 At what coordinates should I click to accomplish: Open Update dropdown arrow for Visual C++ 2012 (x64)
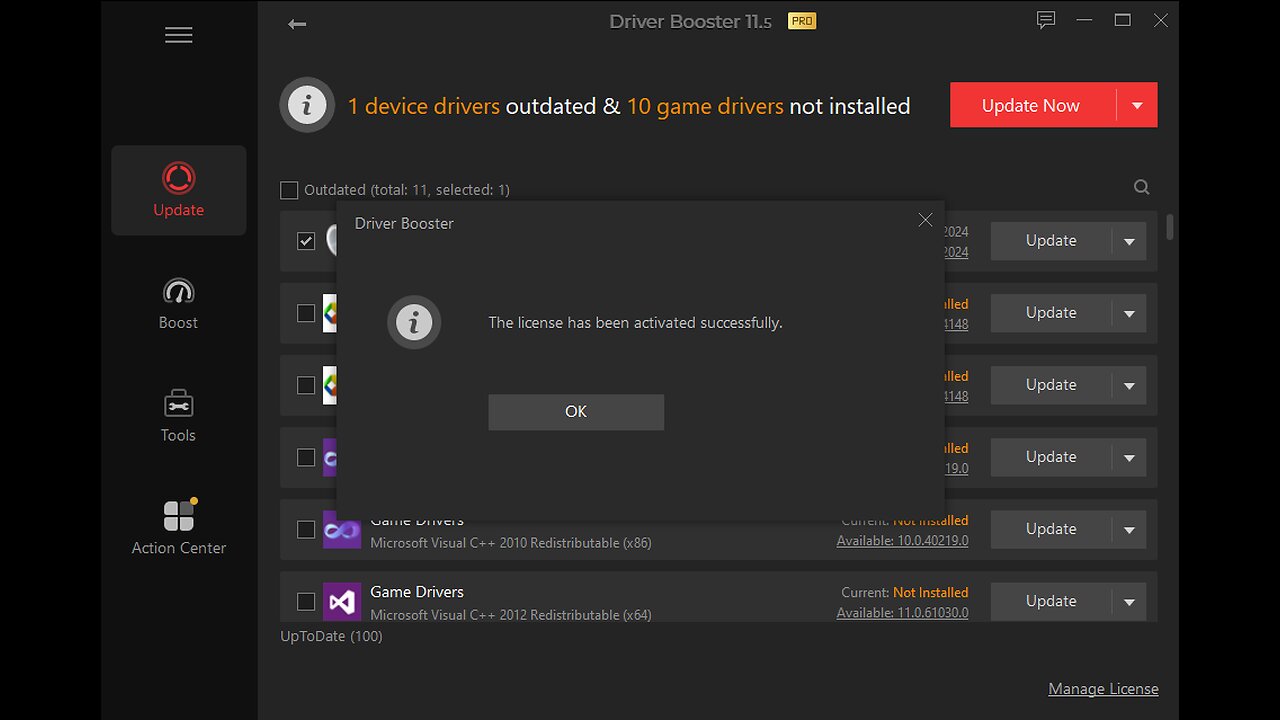(1129, 601)
